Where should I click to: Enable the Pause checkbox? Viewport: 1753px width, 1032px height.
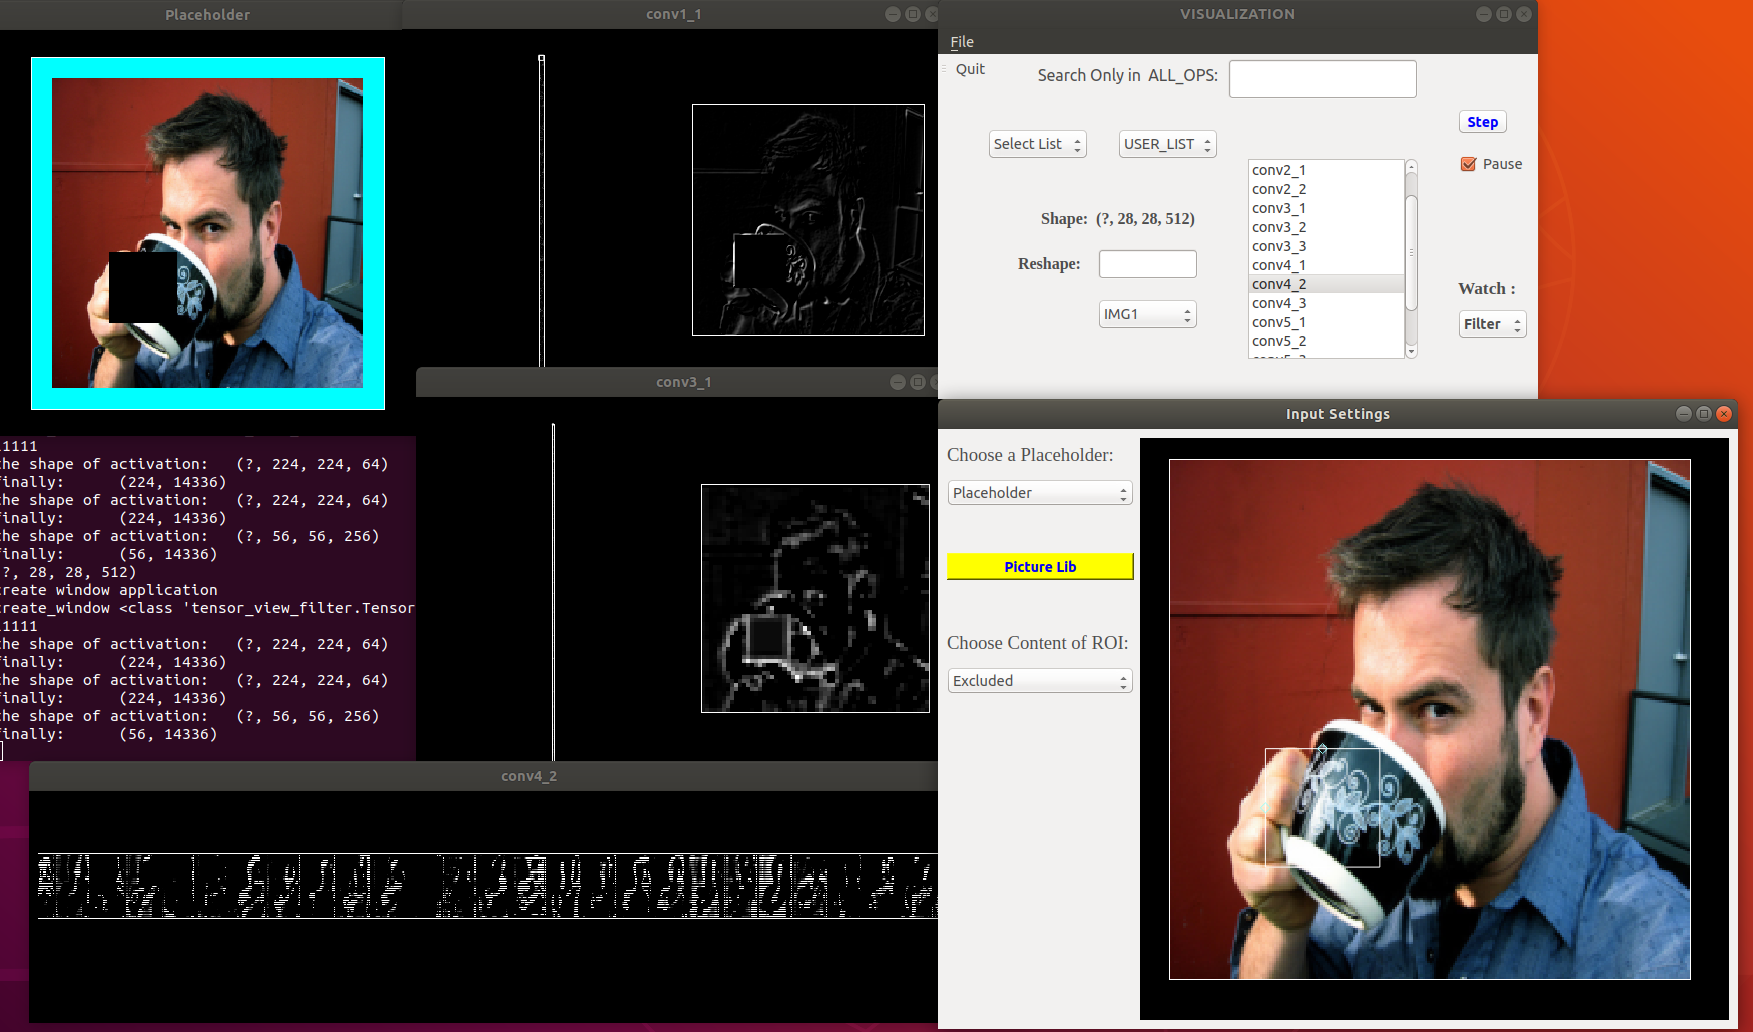pos(1468,164)
